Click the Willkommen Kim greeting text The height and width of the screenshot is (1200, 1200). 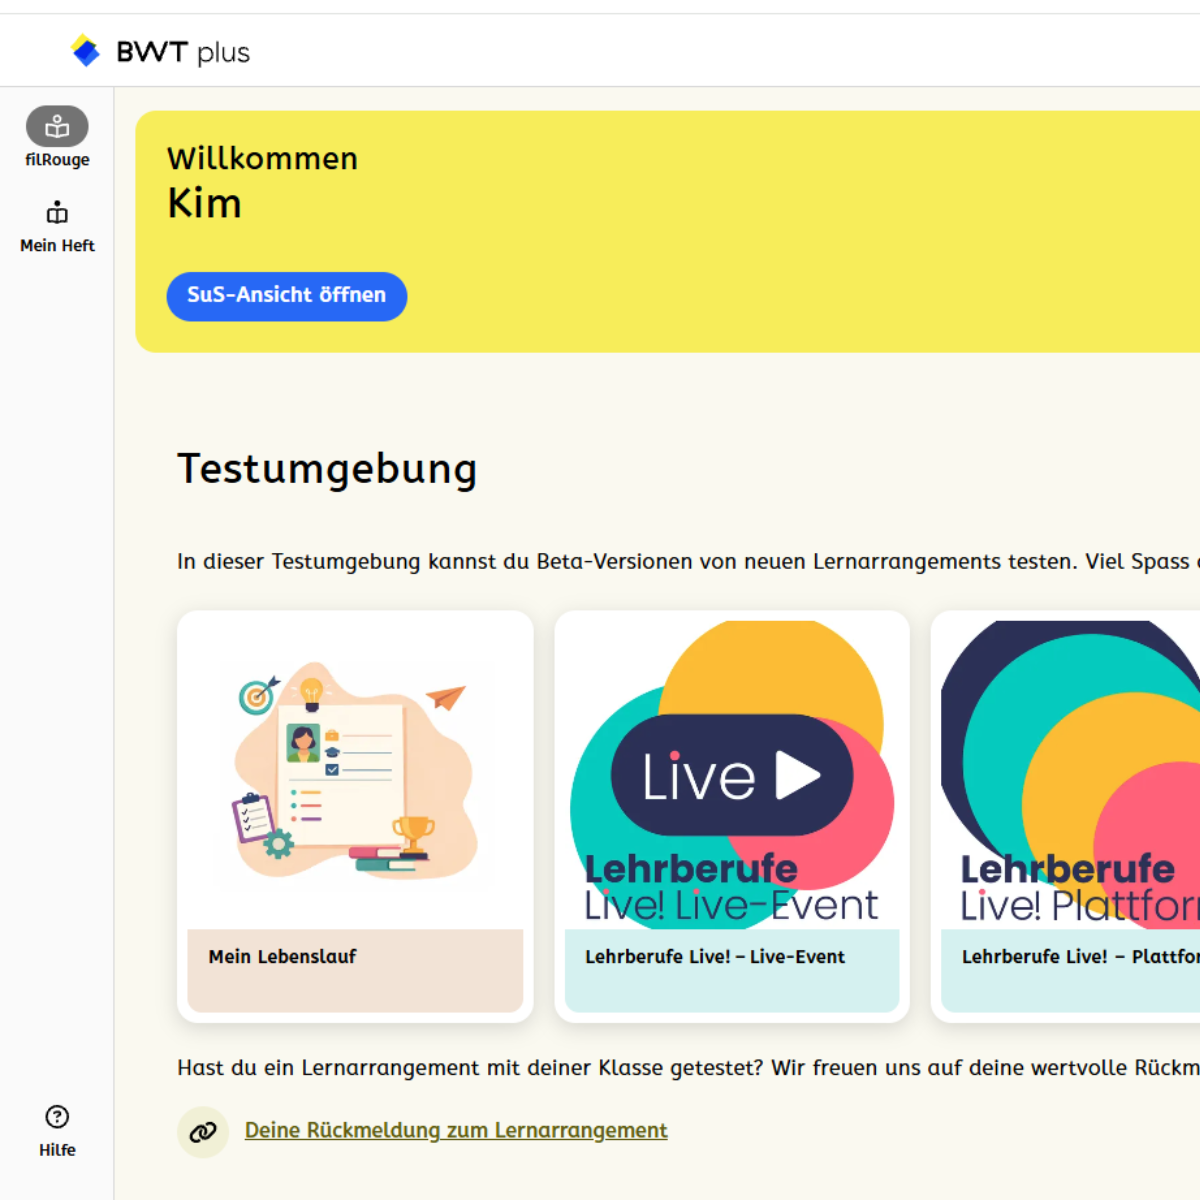pos(262,182)
